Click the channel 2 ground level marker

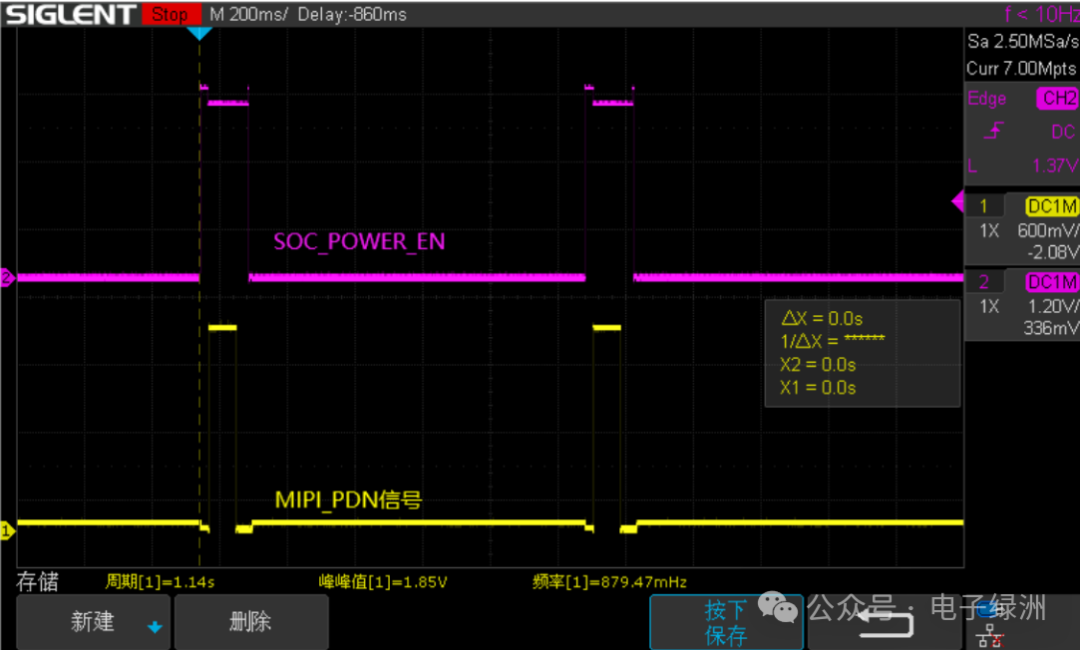point(7,277)
